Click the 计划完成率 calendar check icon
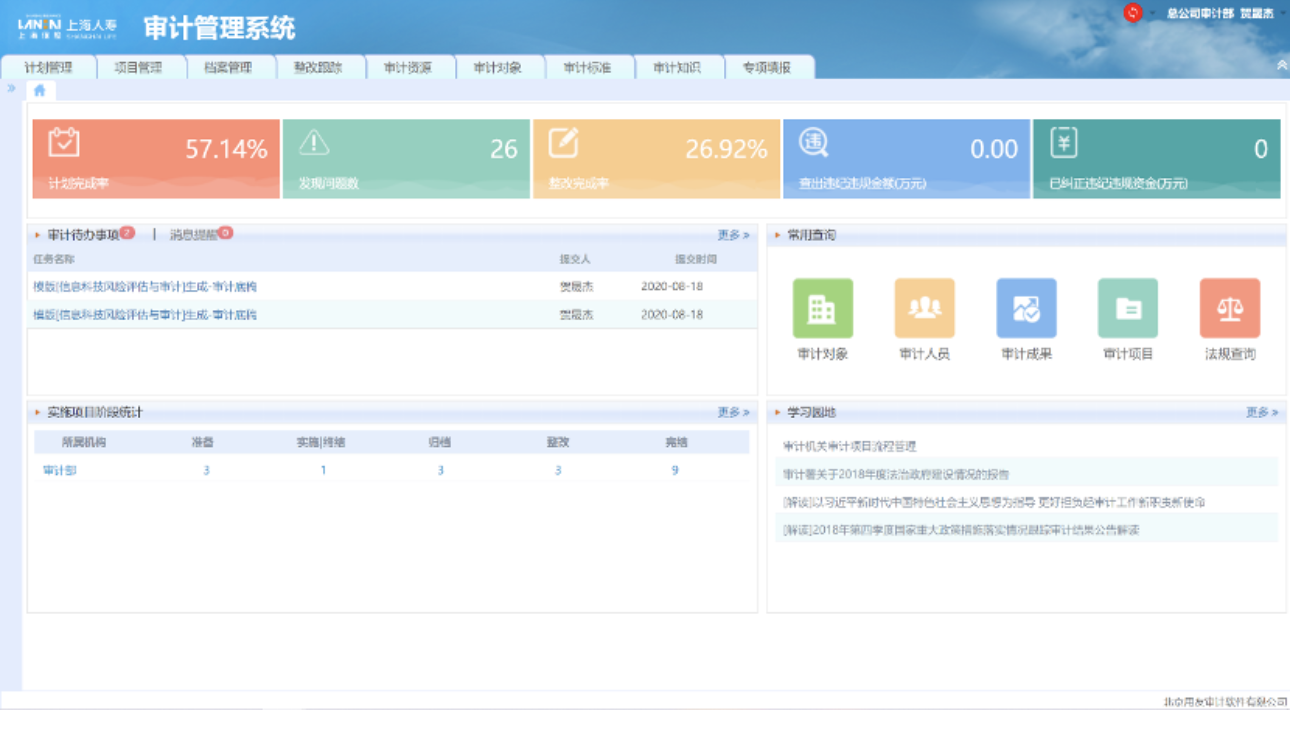This screenshot has width=1292, height=730. tap(64, 142)
